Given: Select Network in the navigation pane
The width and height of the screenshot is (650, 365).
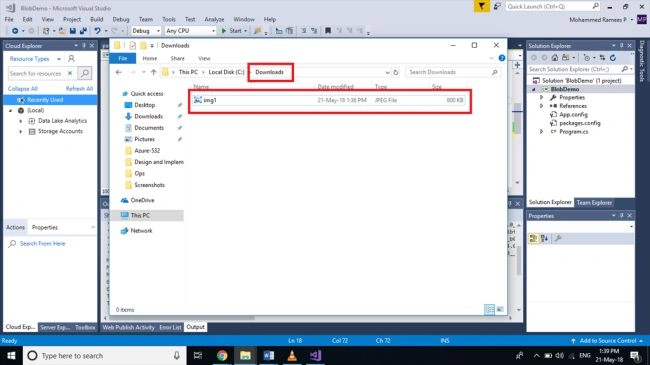Looking at the screenshot, I should 141,231.
